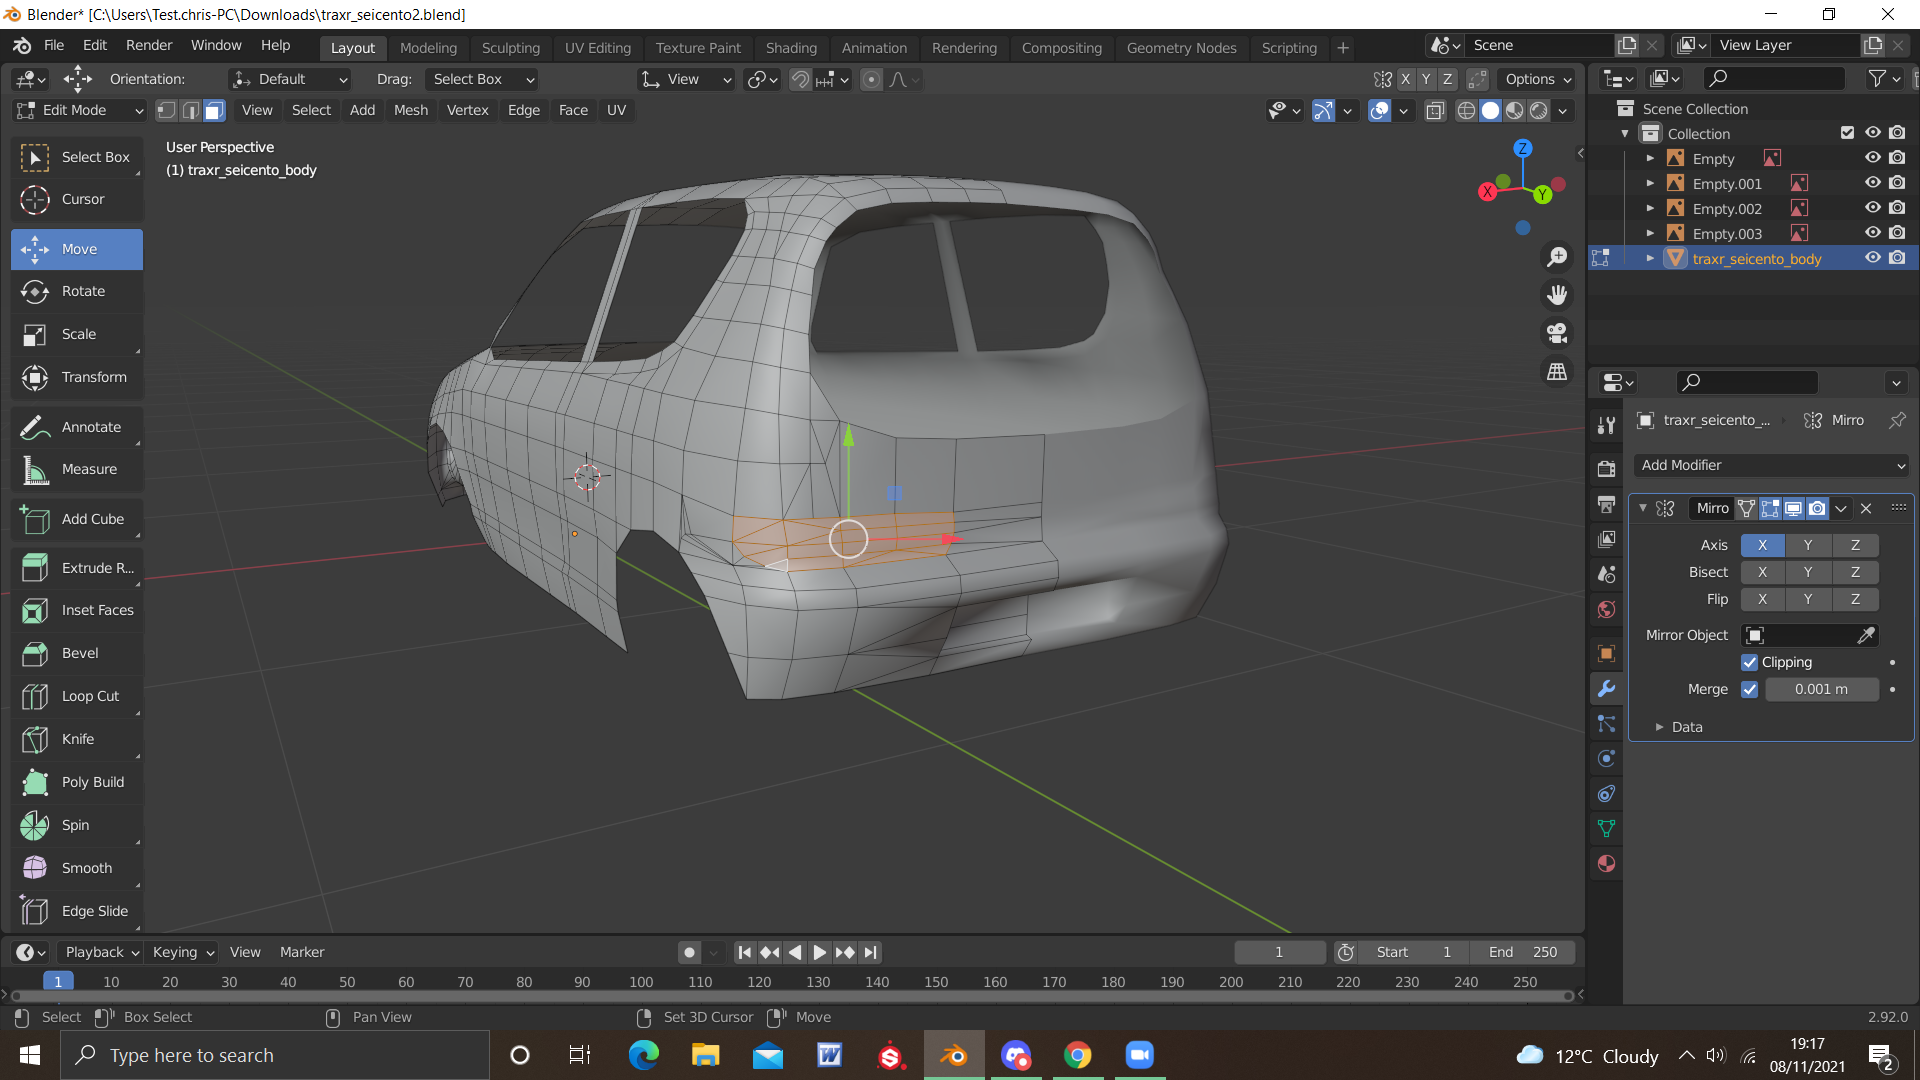Open the Options dropdown

coord(1538,79)
